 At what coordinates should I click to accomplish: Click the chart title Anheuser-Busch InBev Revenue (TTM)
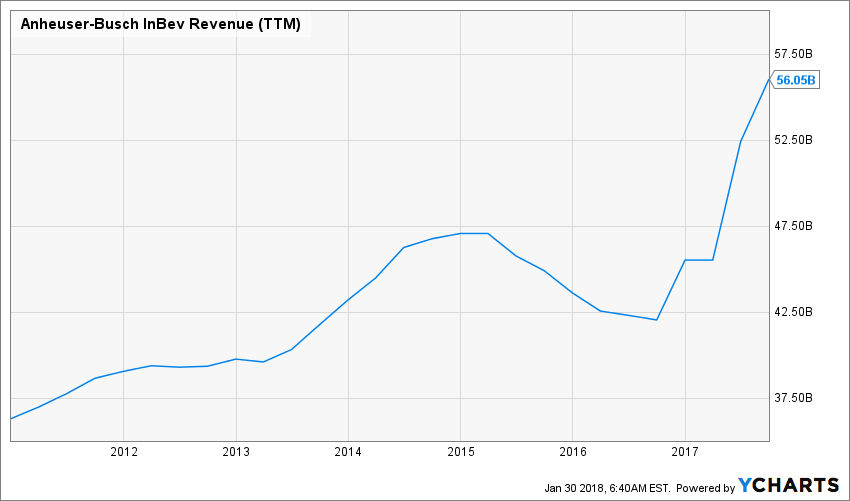(x=160, y=24)
